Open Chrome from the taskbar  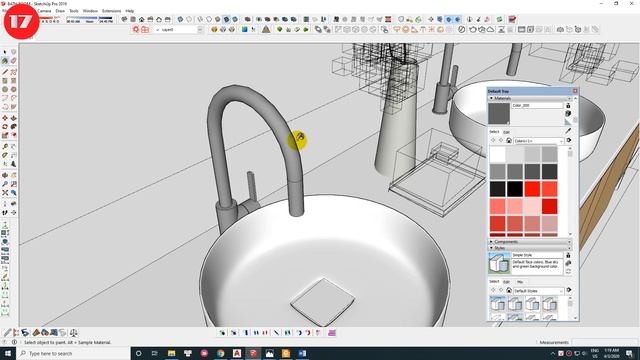tap(220, 353)
